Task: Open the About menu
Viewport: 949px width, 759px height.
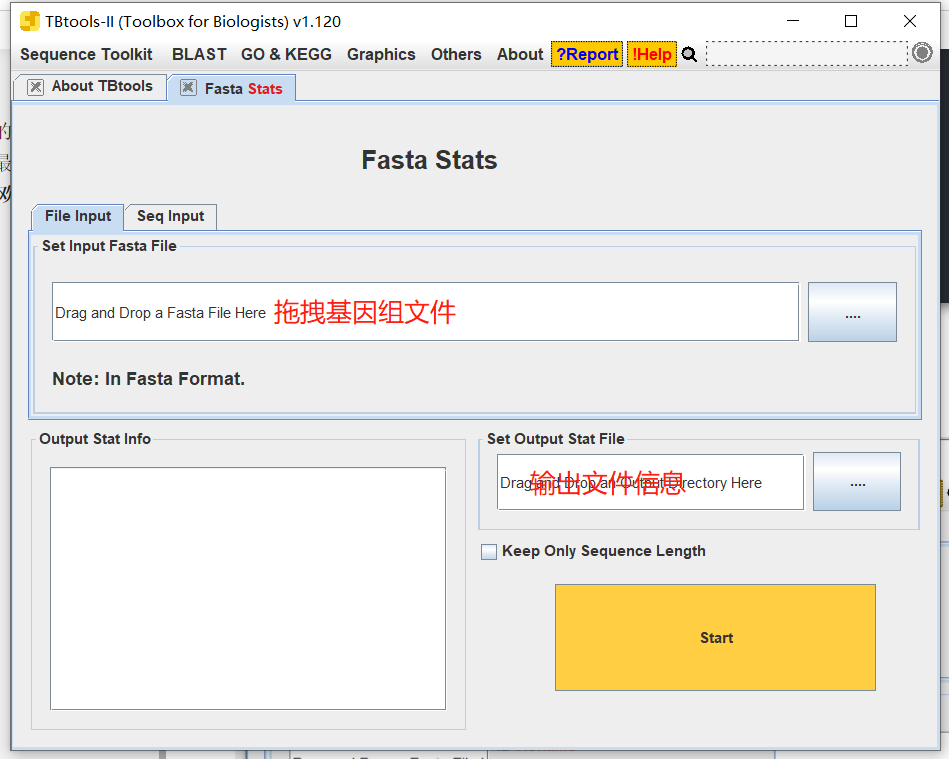Action: (x=520, y=54)
